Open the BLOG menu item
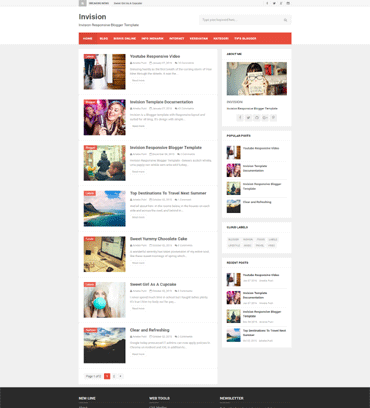The width and height of the screenshot is (370, 408). 104,38
